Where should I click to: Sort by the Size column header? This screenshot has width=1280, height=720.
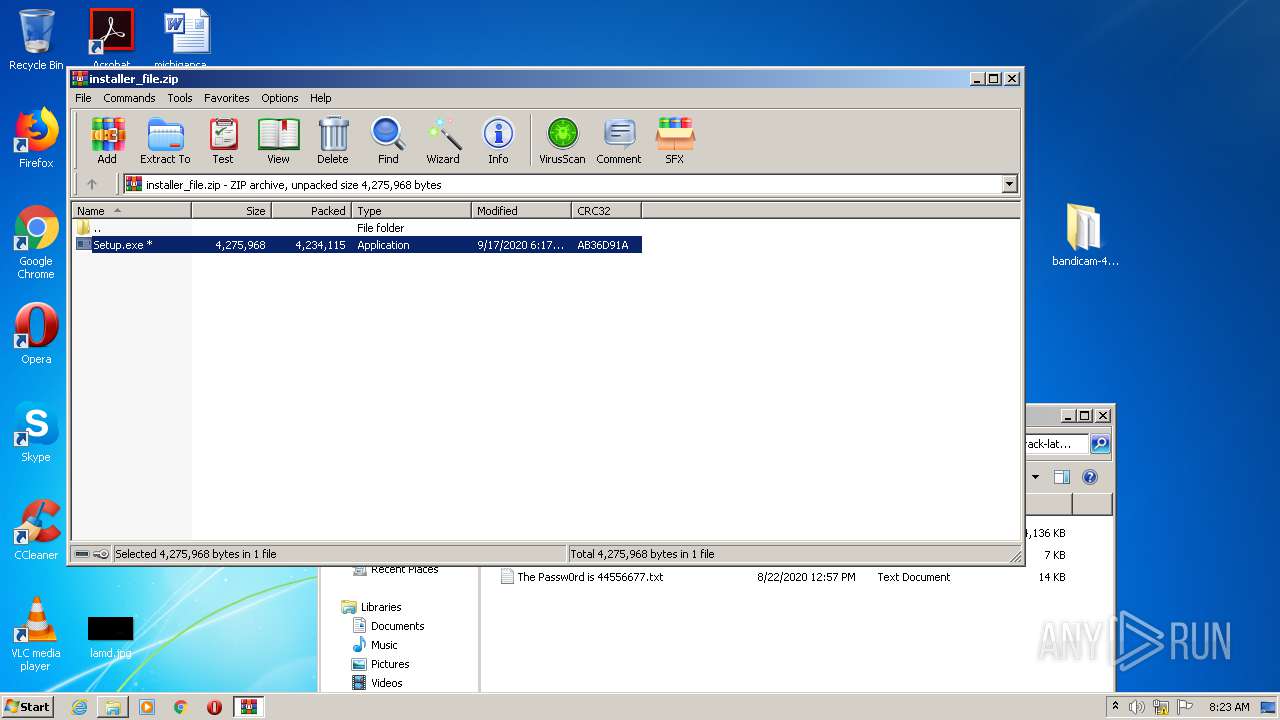tap(231, 210)
